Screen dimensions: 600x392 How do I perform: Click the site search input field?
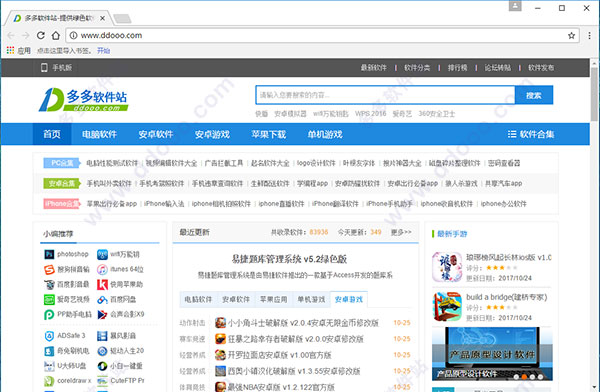(385, 95)
